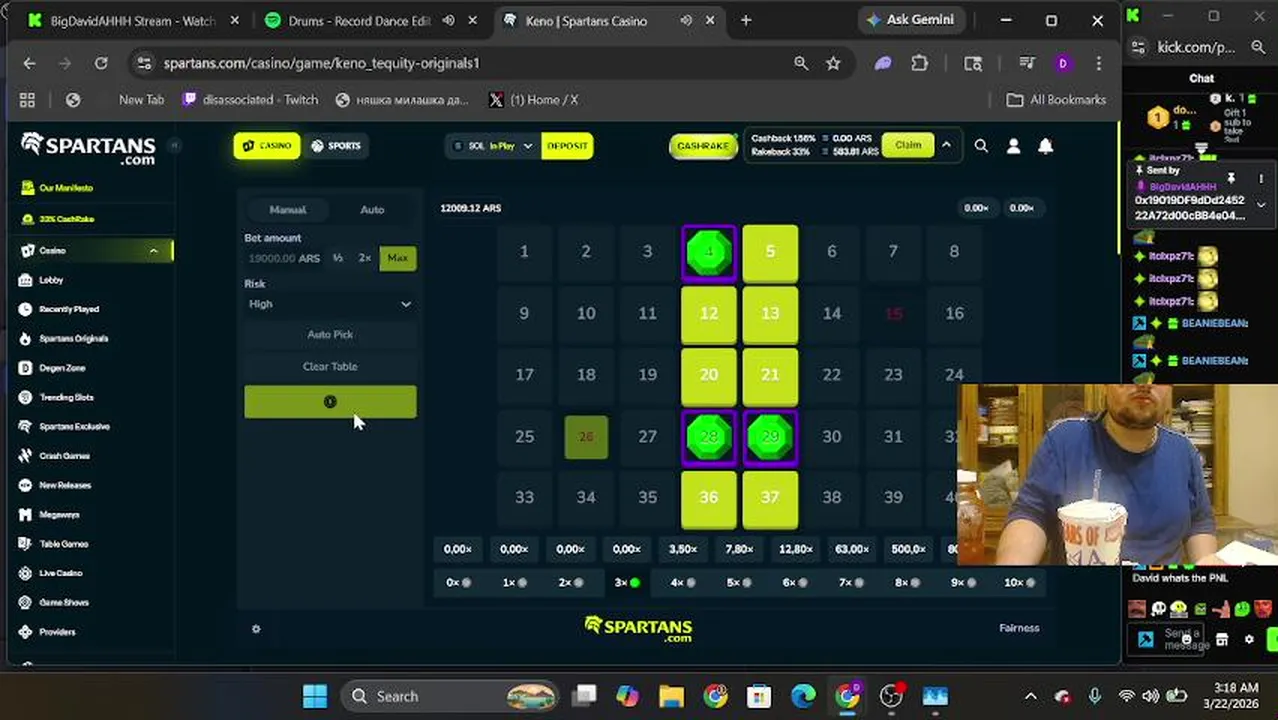The image size is (1278, 720).
Task: Select the Sports tab at the top
Action: (335, 146)
